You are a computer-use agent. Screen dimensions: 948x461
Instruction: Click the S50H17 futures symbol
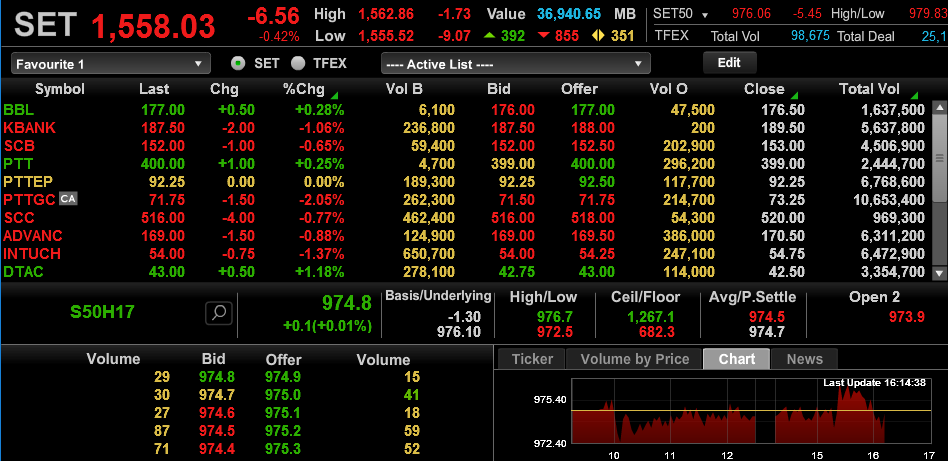(102, 312)
